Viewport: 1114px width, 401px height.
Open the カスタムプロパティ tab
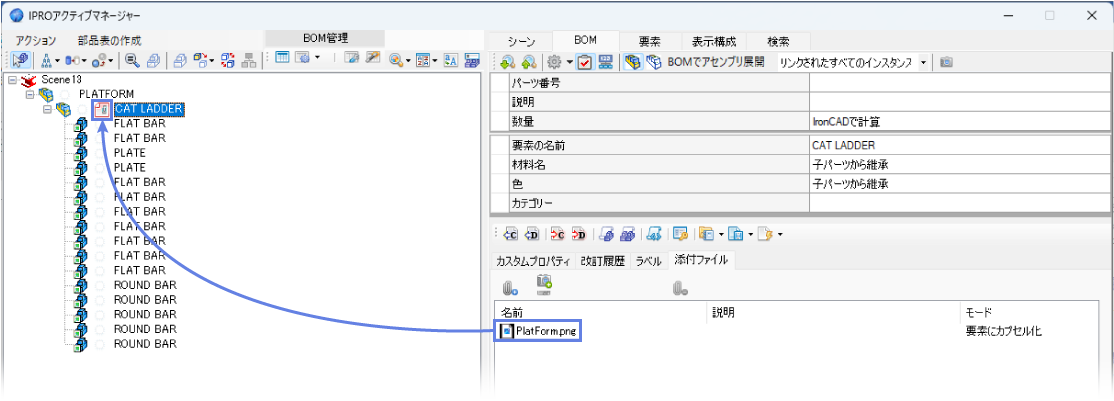click(x=534, y=261)
